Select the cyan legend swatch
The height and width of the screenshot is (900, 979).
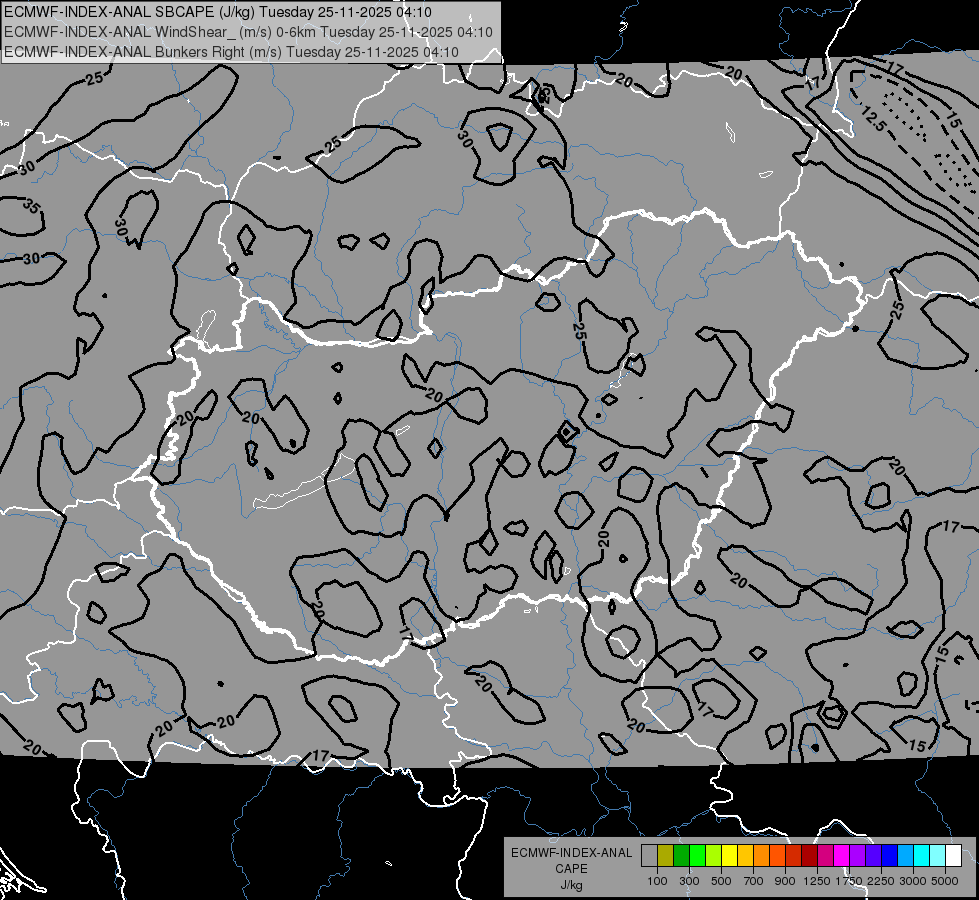coord(922,855)
